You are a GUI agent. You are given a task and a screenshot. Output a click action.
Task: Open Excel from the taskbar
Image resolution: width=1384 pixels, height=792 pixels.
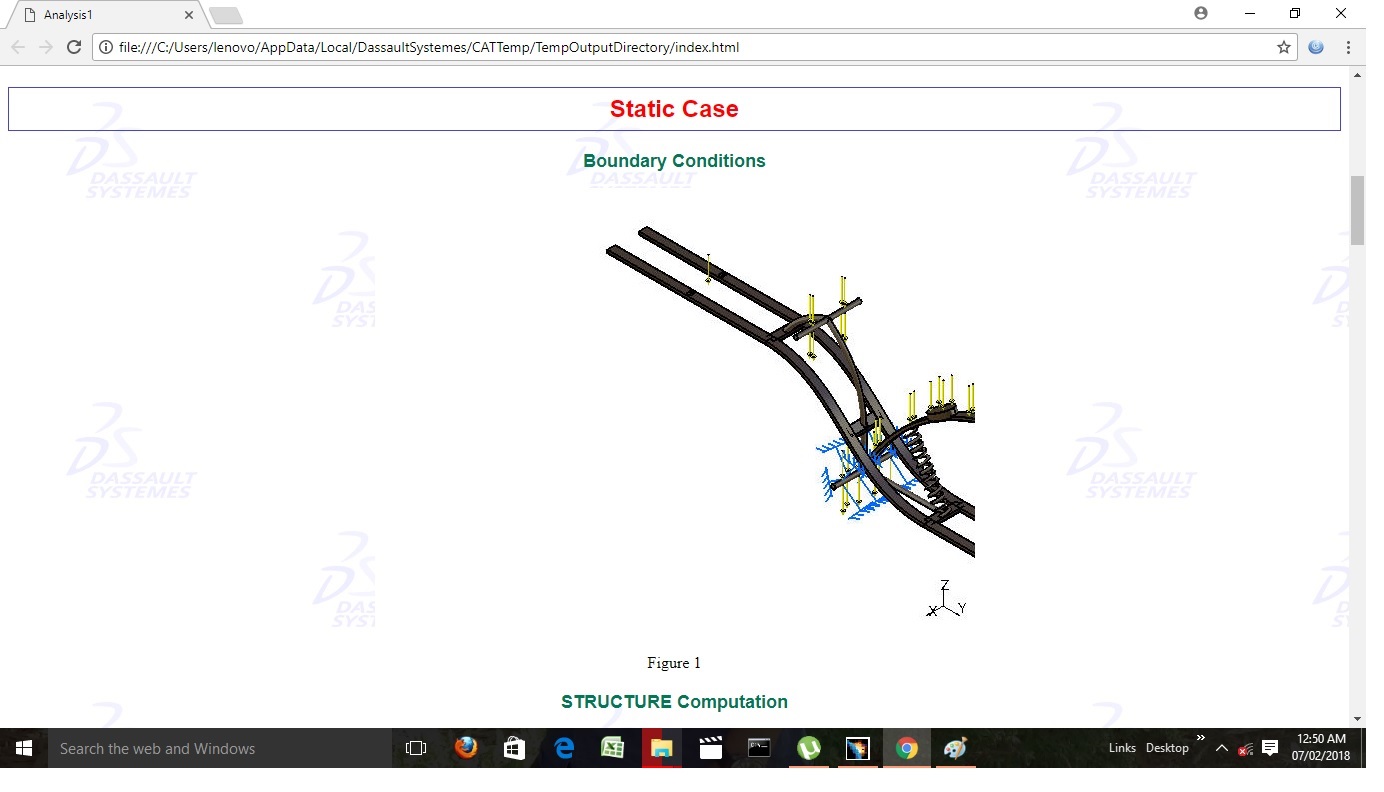click(x=612, y=748)
